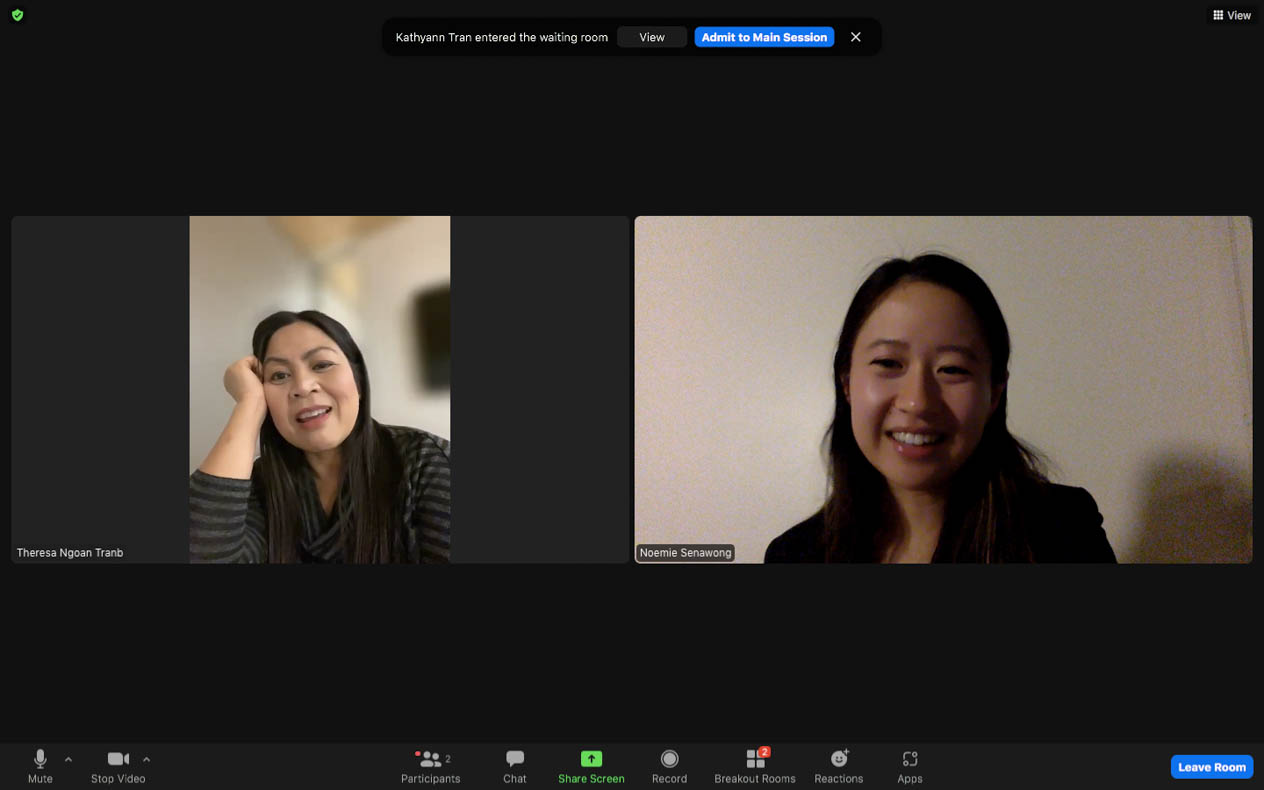Expand audio options chevron beside Mute
This screenshot has height=790, width=1264.
click(68, 760)
